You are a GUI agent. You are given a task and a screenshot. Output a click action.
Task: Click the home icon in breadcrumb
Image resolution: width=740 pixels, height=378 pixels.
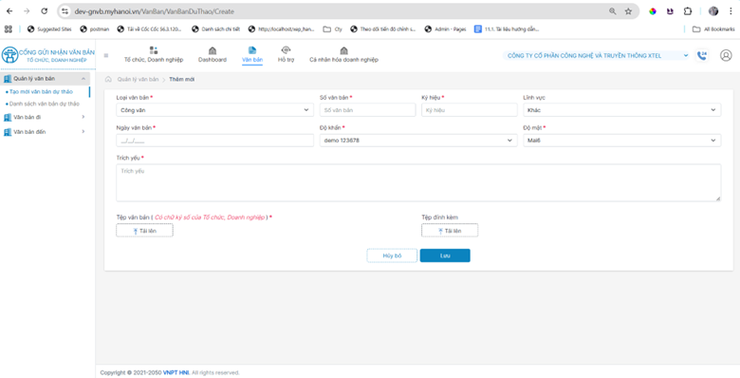pyautogui.click(x=108, y=79)
